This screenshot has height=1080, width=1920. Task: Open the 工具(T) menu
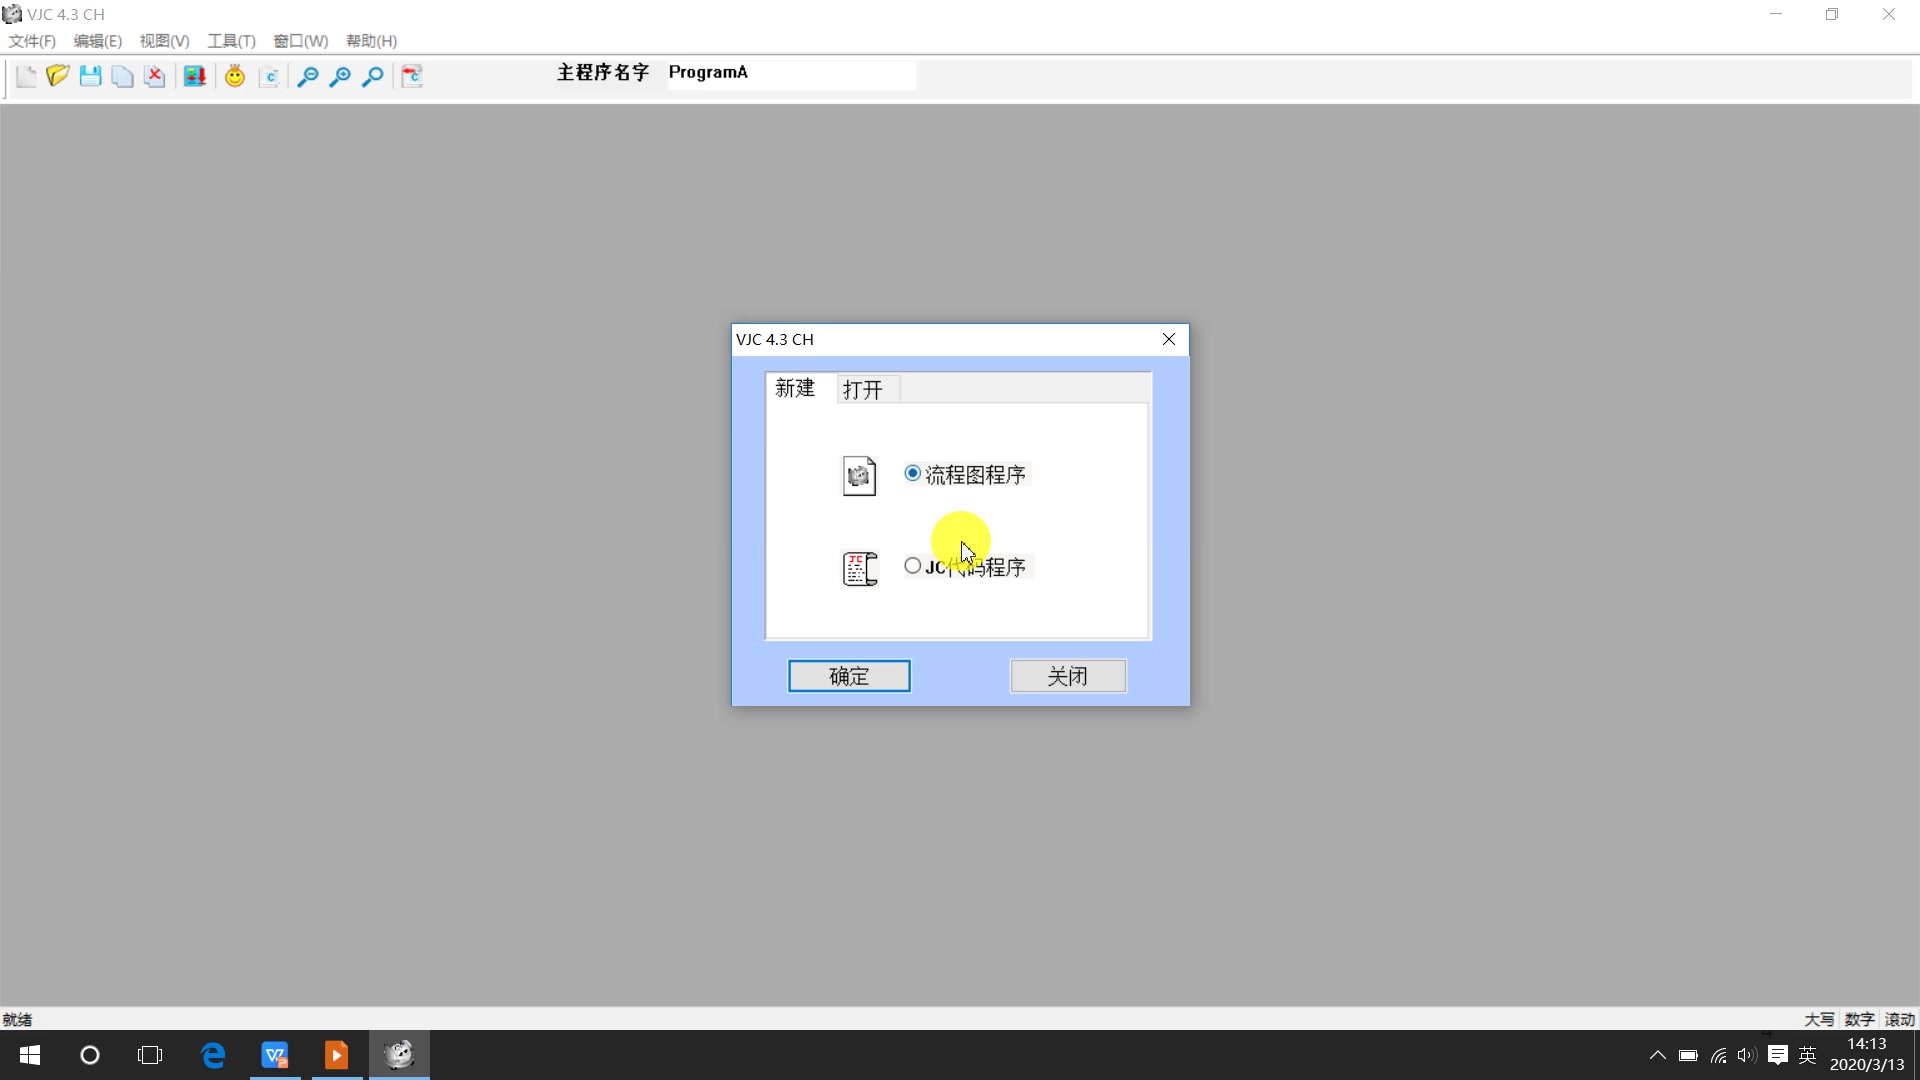tap(231, 41)
